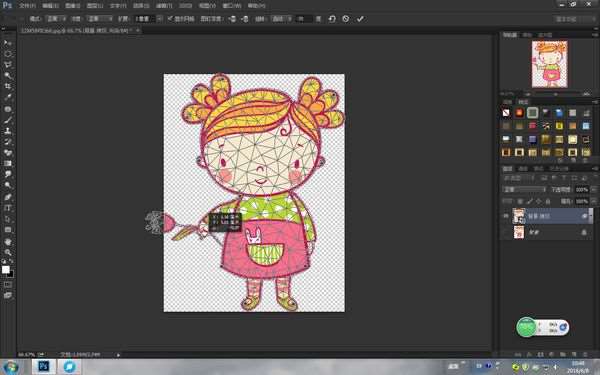
Task: Select the Quick Selection tool
Action: point(8,75)
